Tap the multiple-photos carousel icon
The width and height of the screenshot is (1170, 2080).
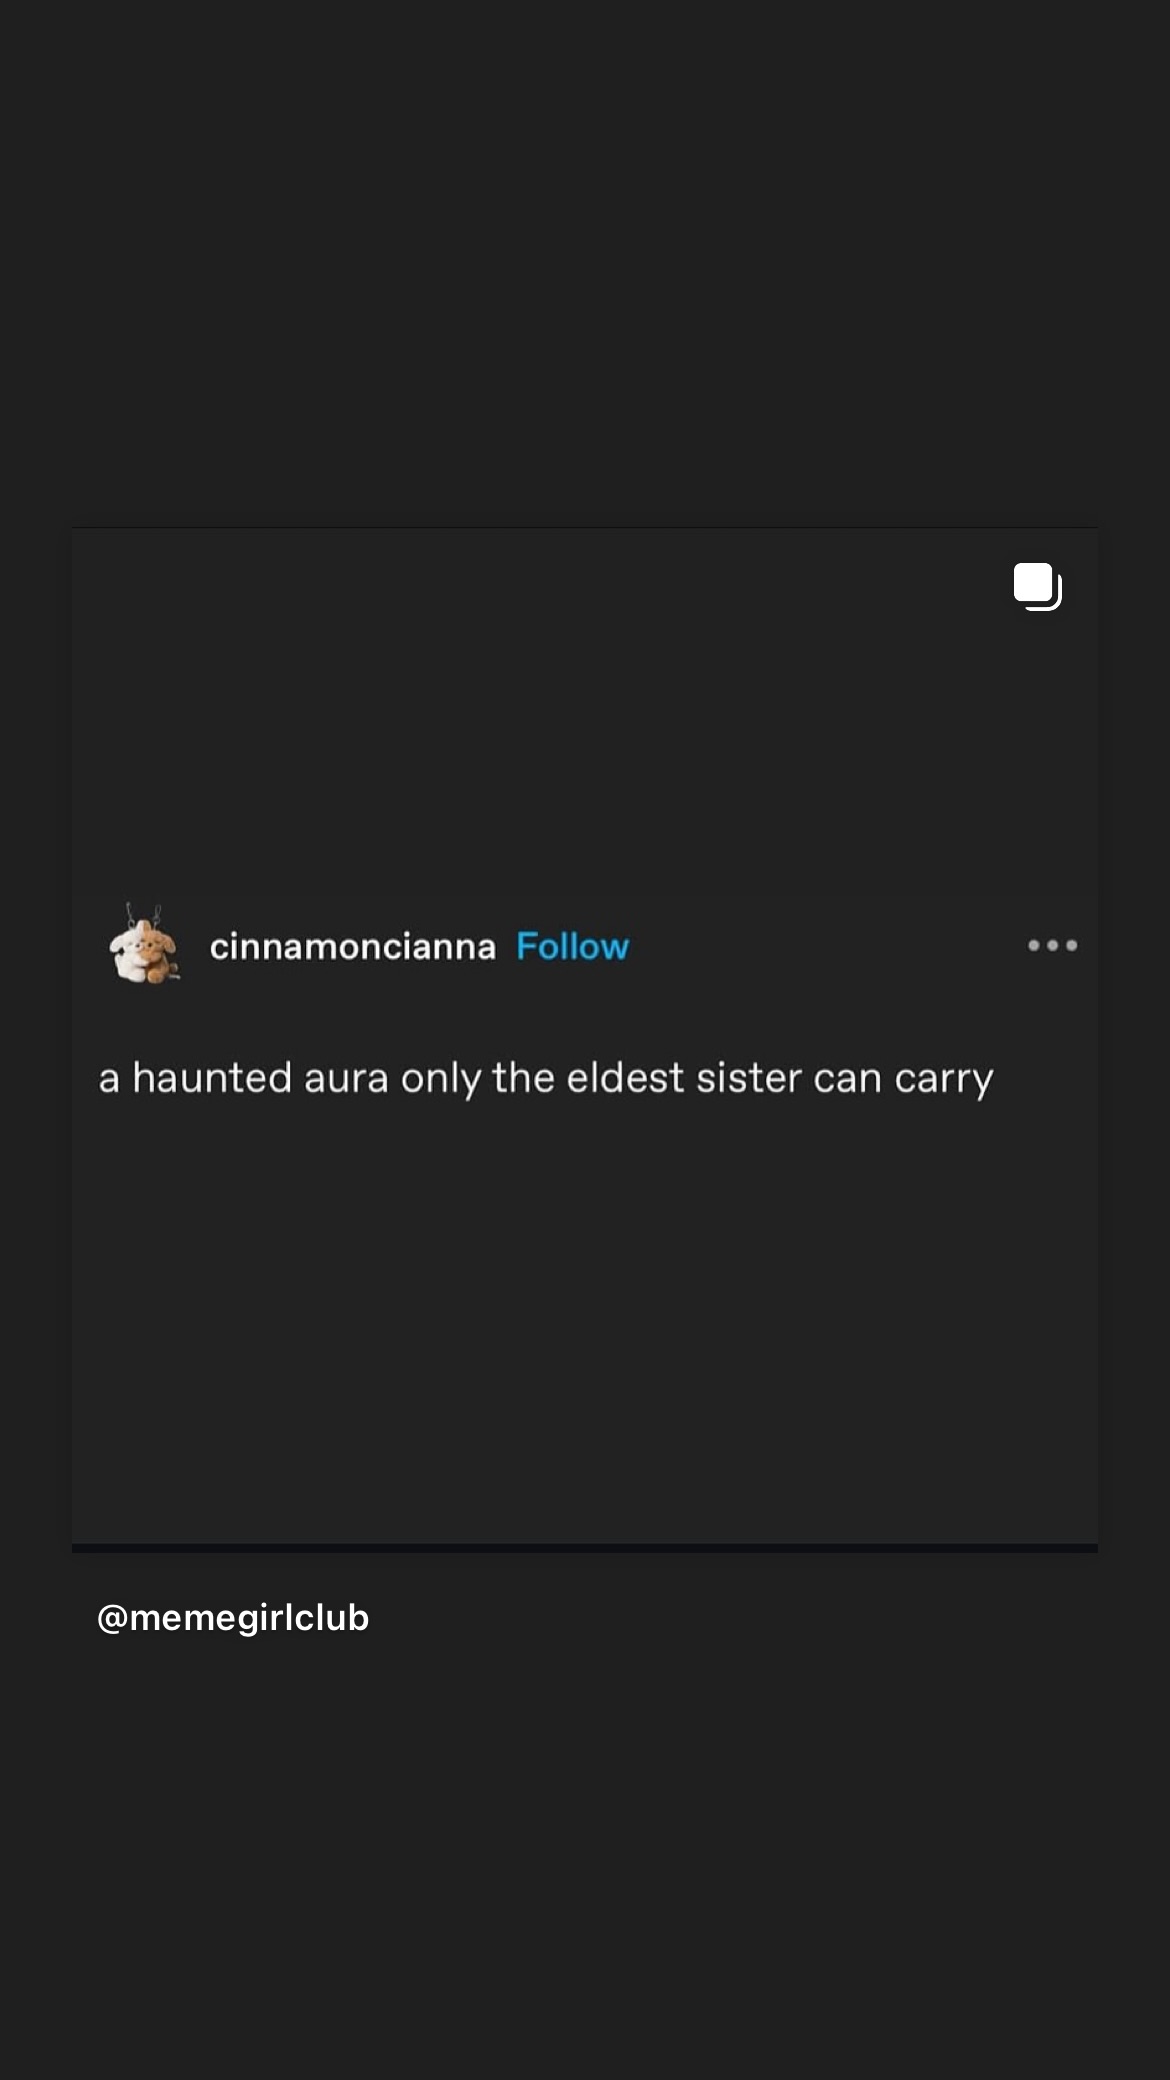pos(1037,586)
